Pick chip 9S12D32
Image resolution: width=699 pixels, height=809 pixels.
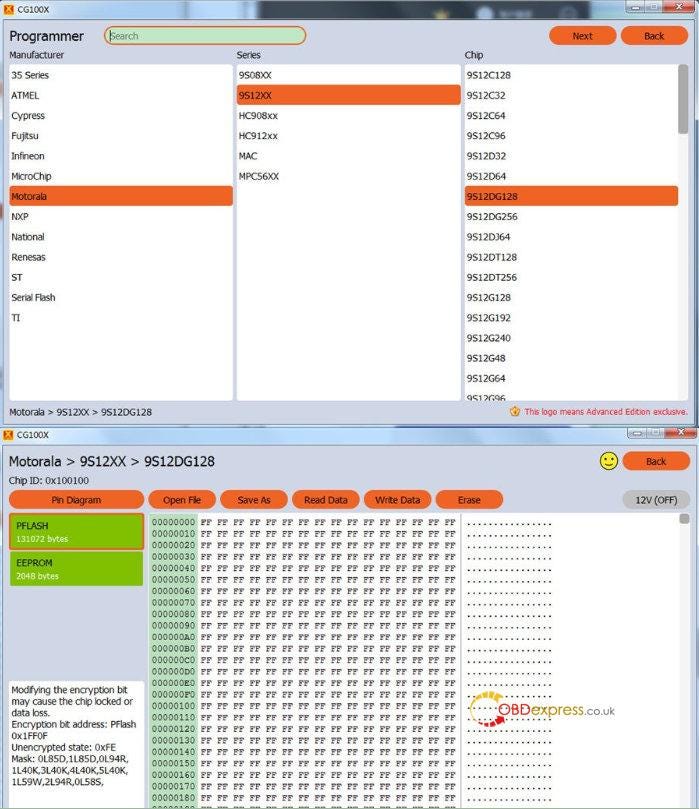(x=571, y=156)
